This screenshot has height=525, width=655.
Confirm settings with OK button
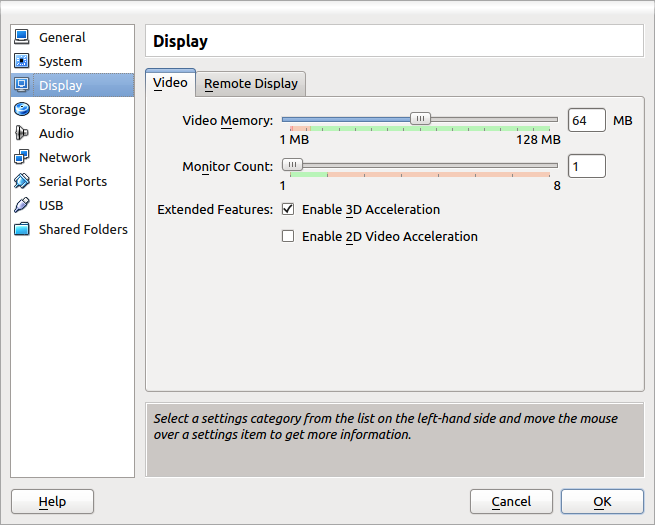tap(602, 501)
